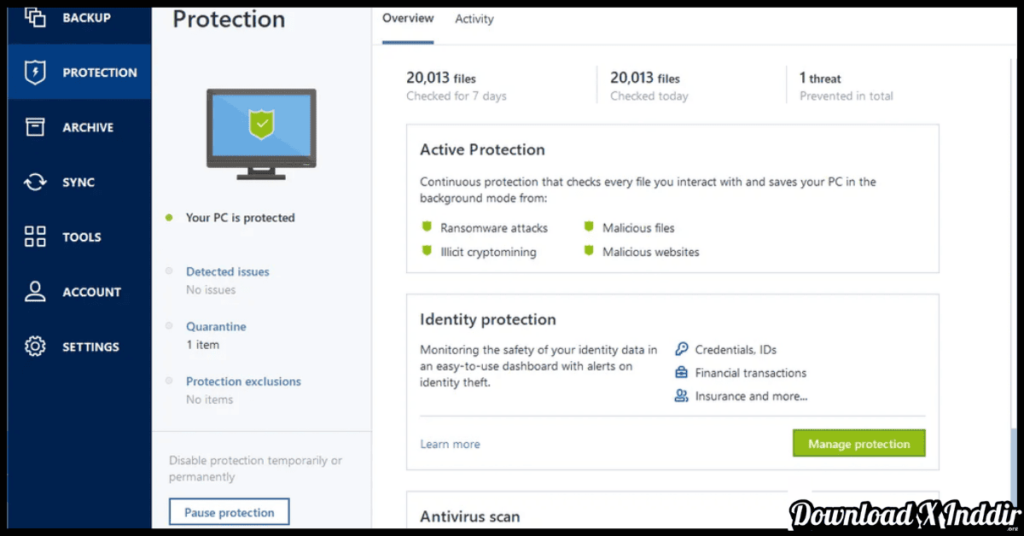Click the Identity protection heading
Image resolution: width=1024 pixels, height=536 pixels.
[488, 319]
